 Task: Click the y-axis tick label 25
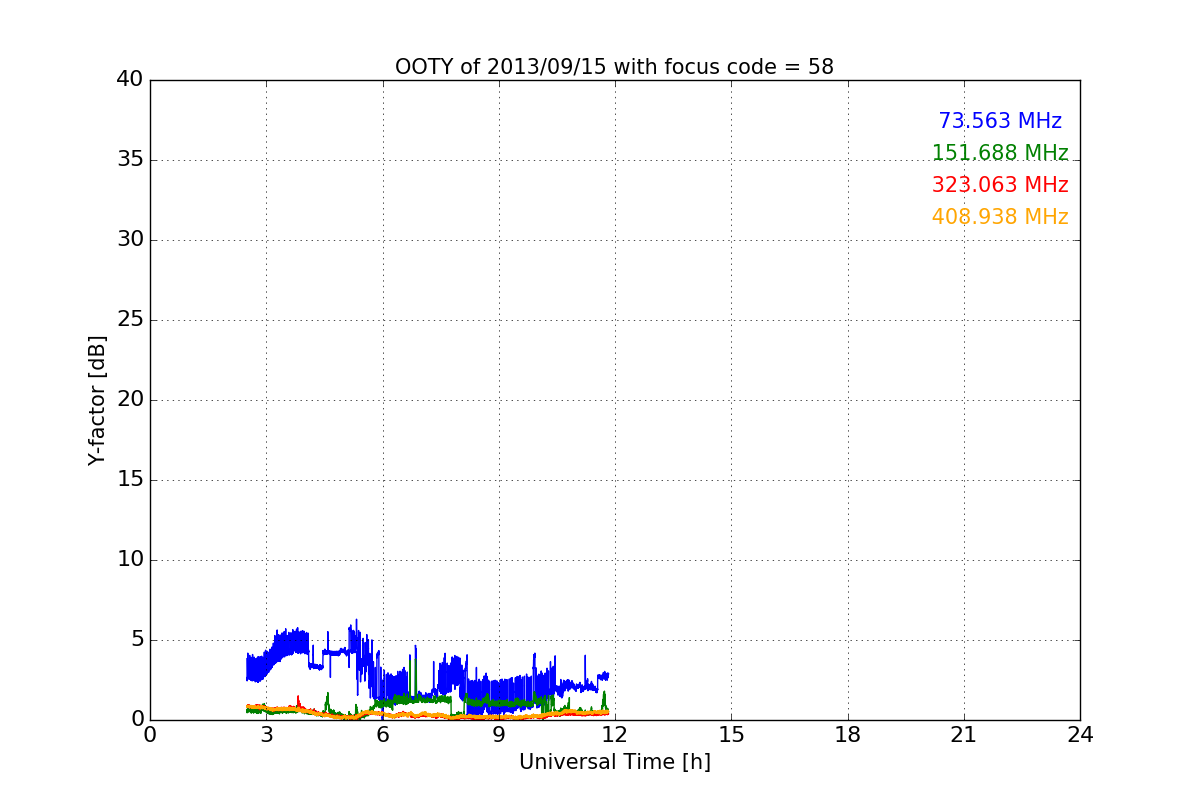pos(130,320)
